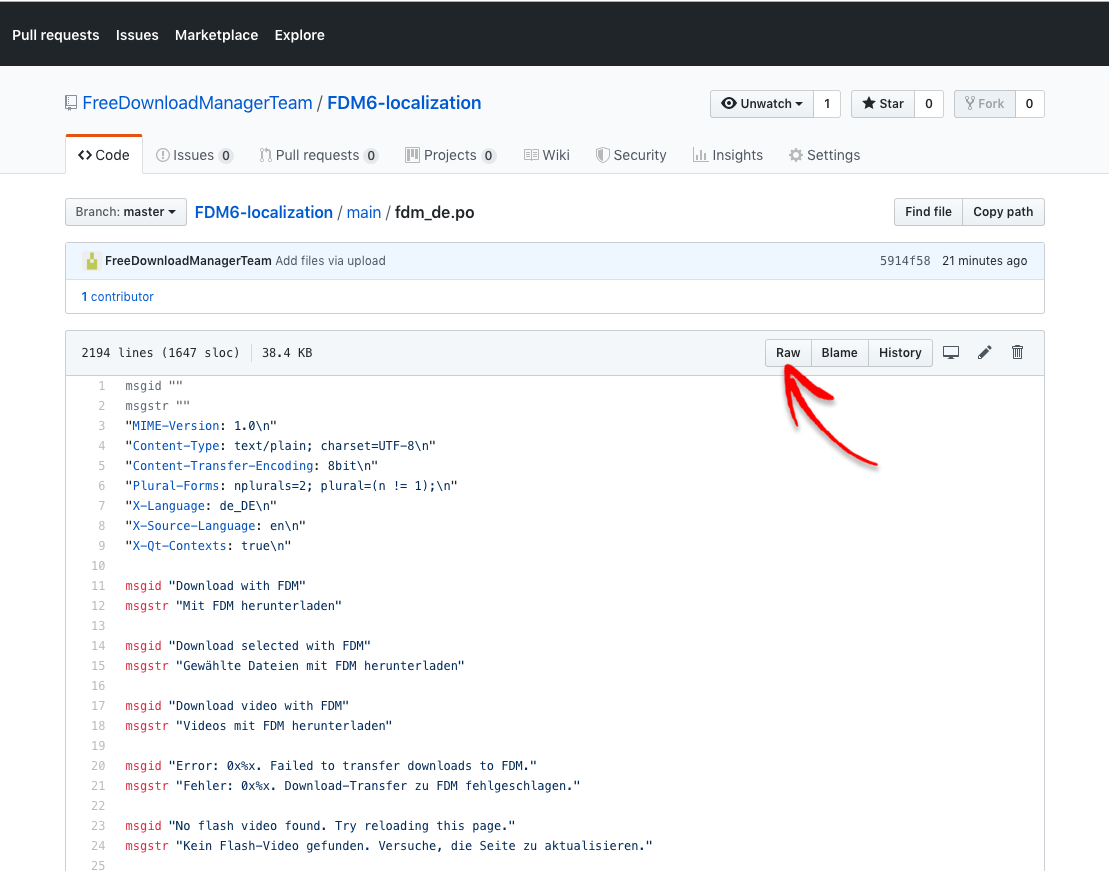Click the Copy path button
1109x871 pixels.
click(1003, 212)
